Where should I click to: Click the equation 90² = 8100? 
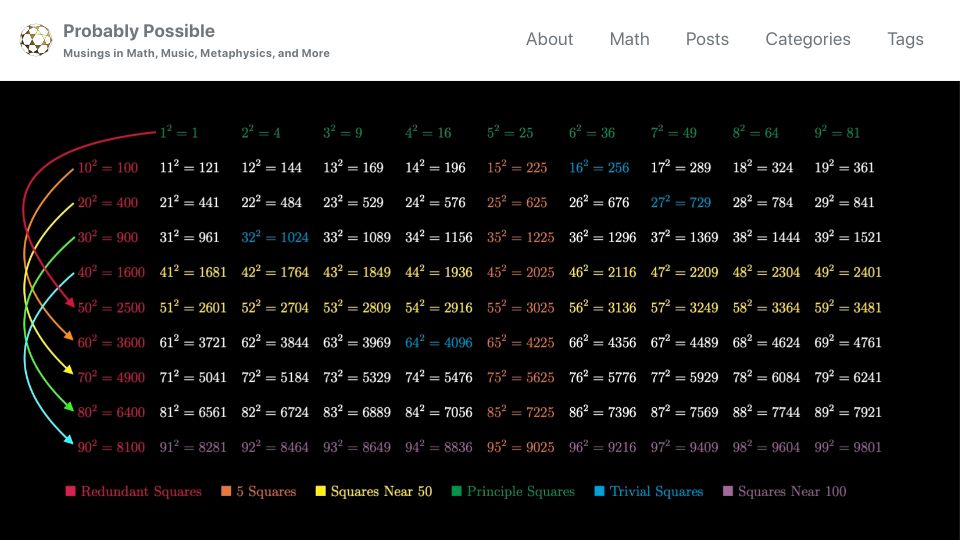[111, 447]
